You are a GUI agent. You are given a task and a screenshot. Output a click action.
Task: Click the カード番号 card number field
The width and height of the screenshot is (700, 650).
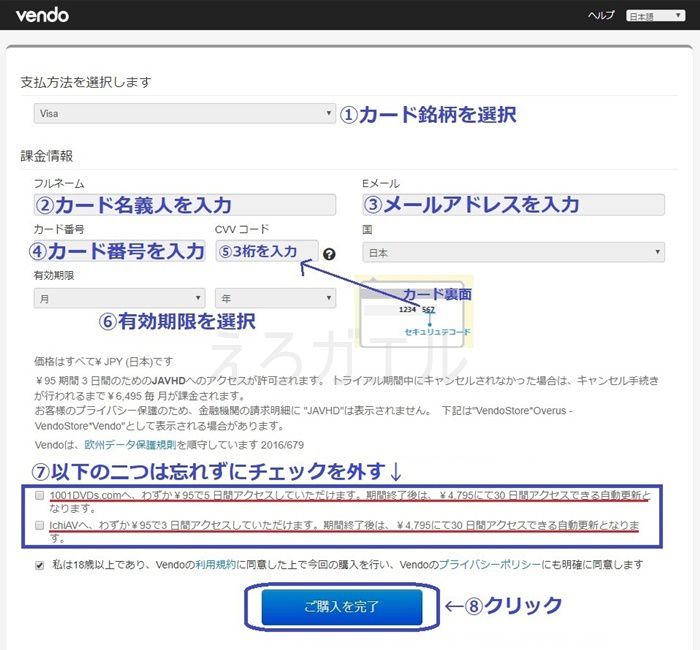pos(119,251)
